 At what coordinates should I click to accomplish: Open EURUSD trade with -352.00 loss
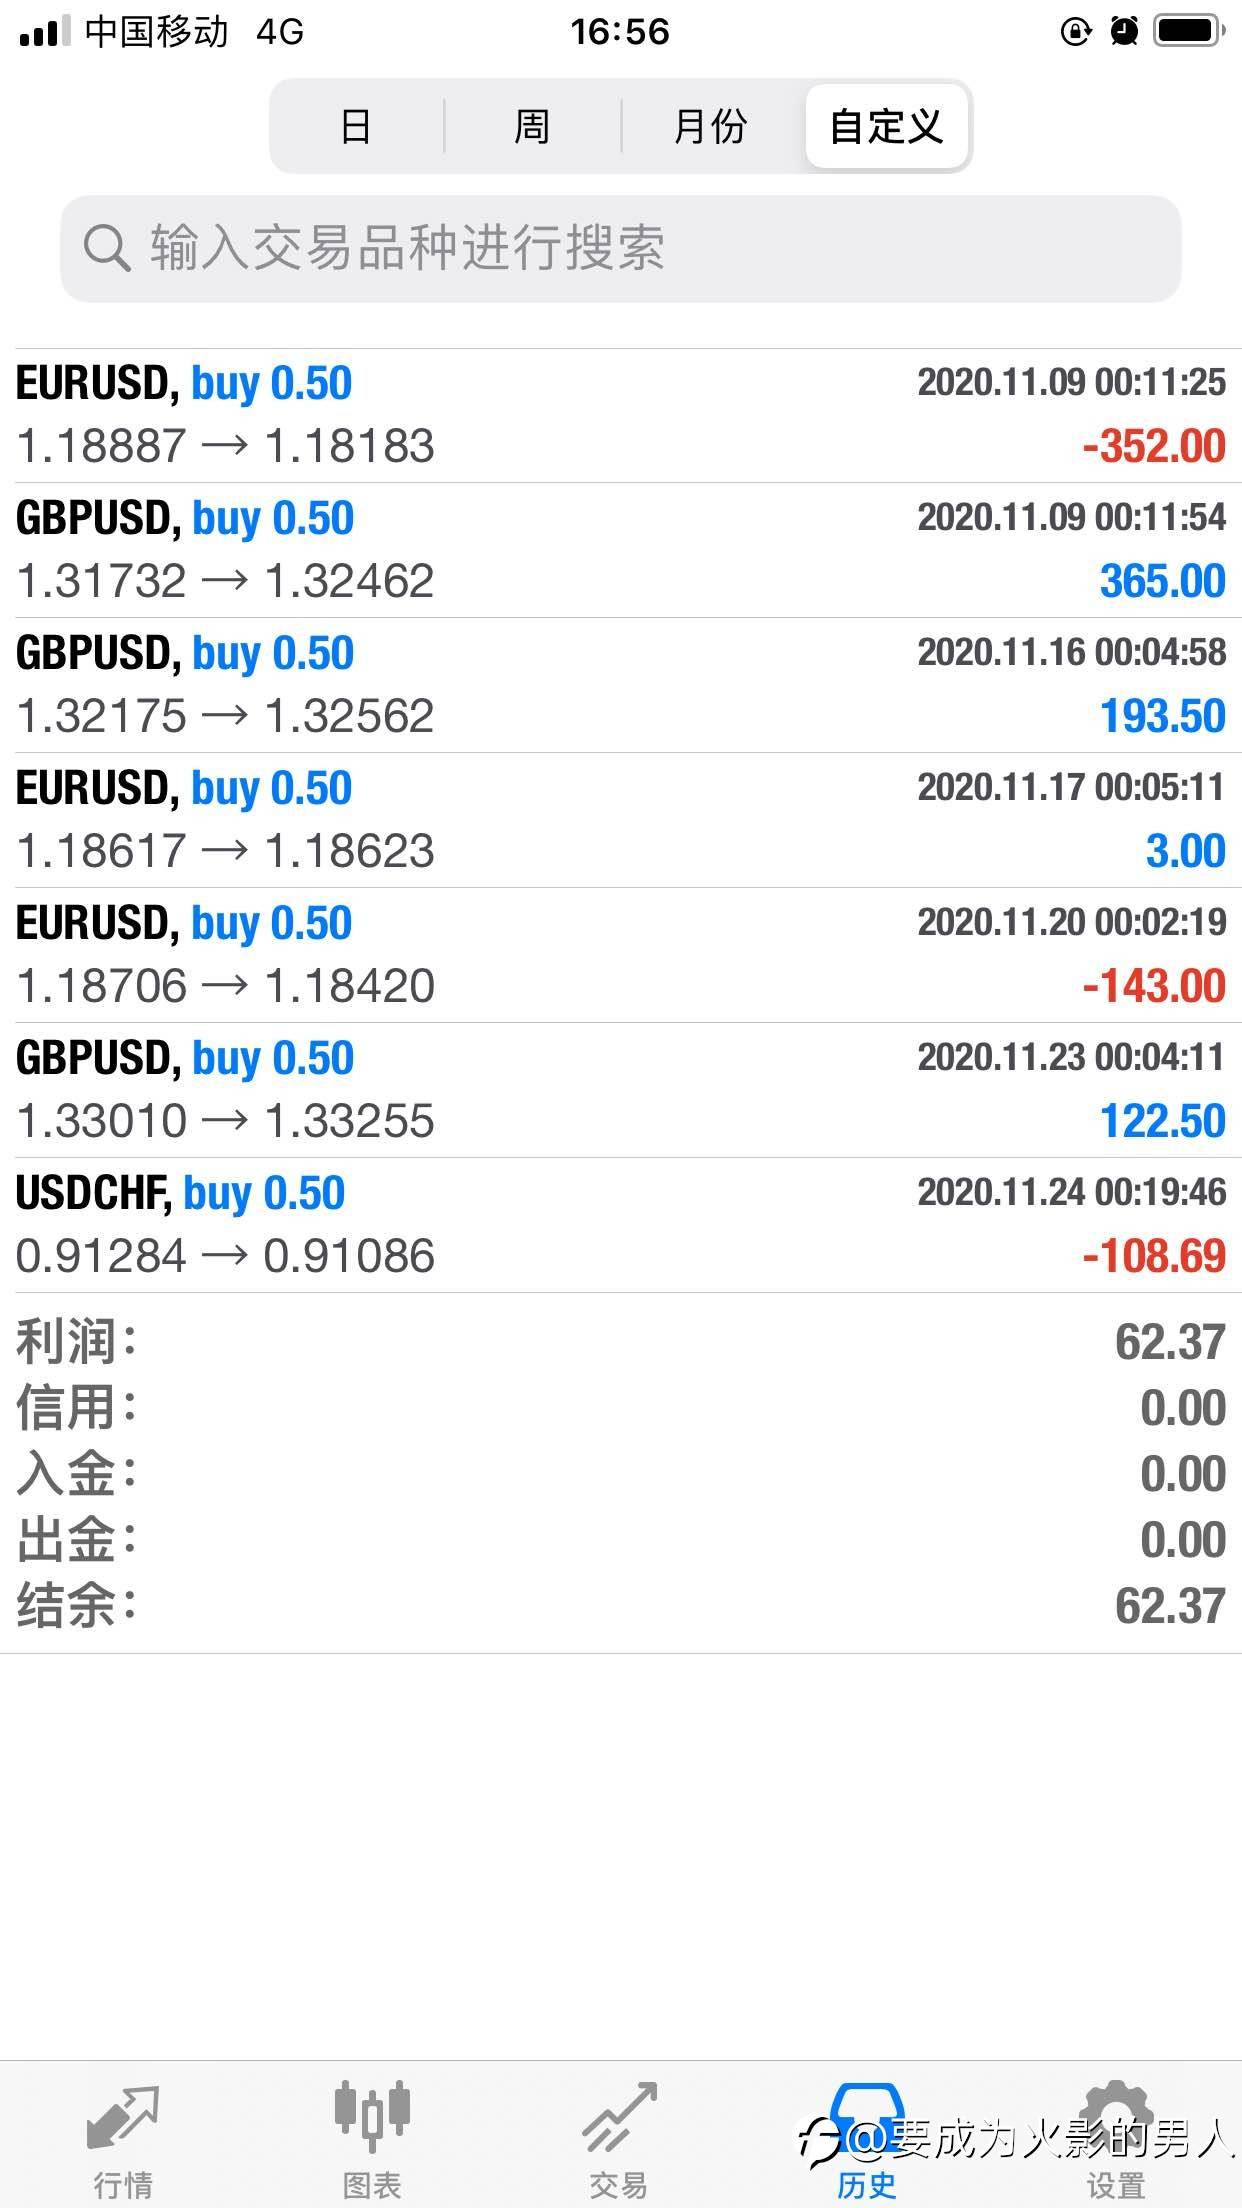pyautogui.click(x=621, y=415)
